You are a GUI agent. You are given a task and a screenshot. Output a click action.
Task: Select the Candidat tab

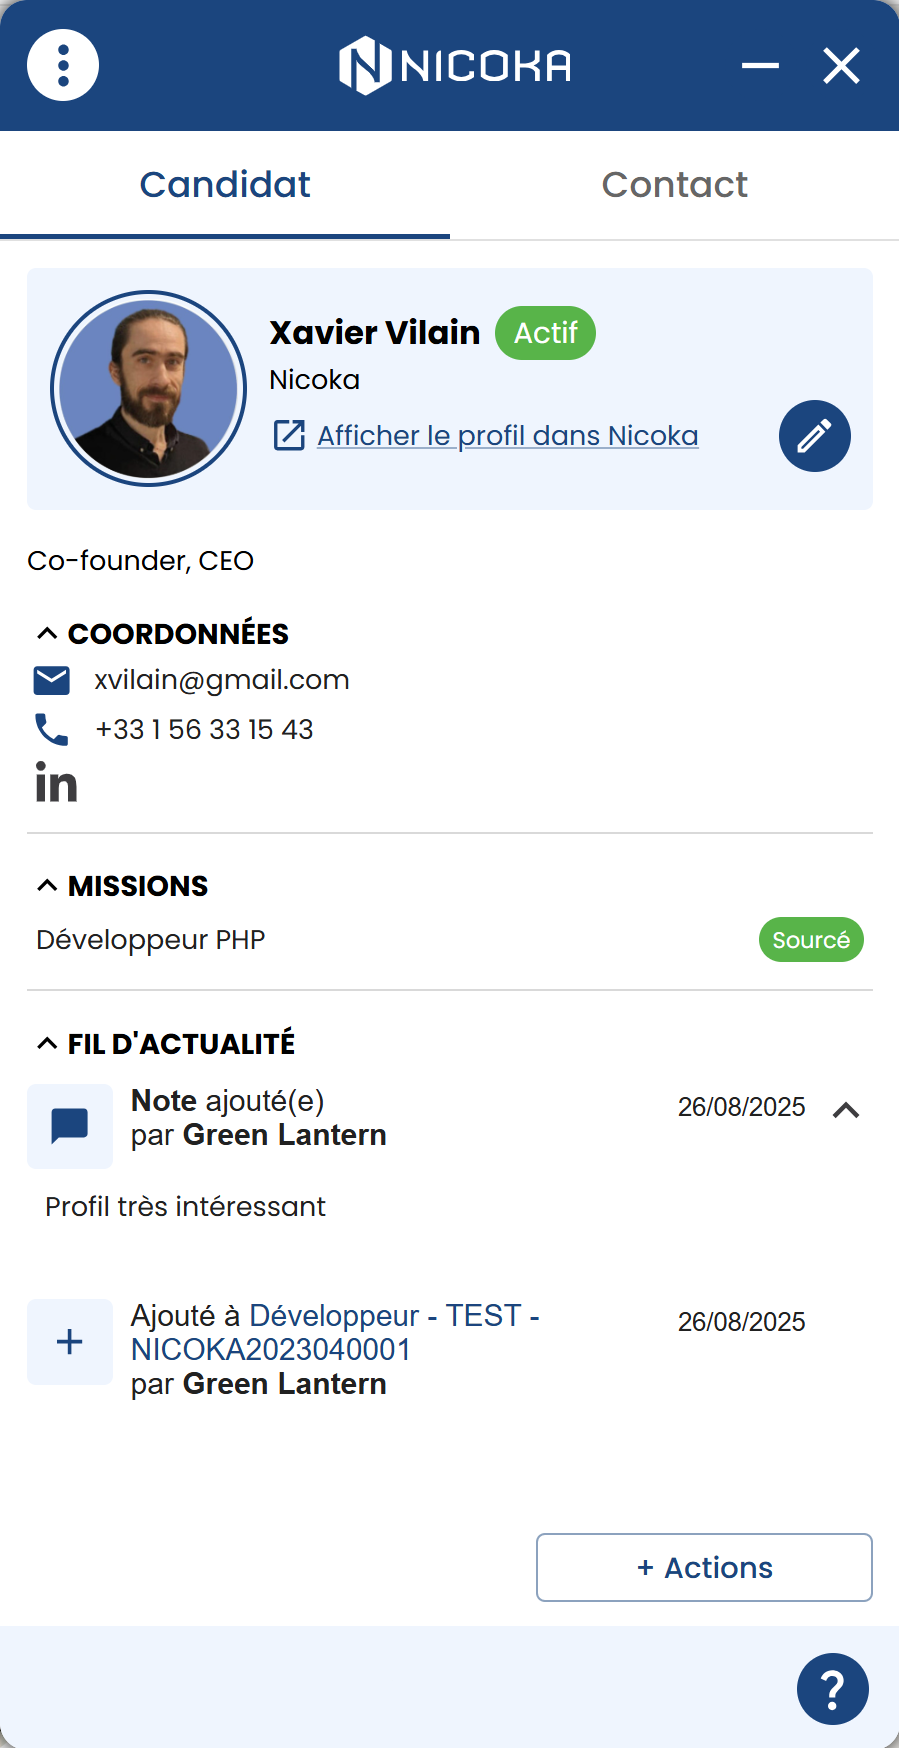pos(225,185)
